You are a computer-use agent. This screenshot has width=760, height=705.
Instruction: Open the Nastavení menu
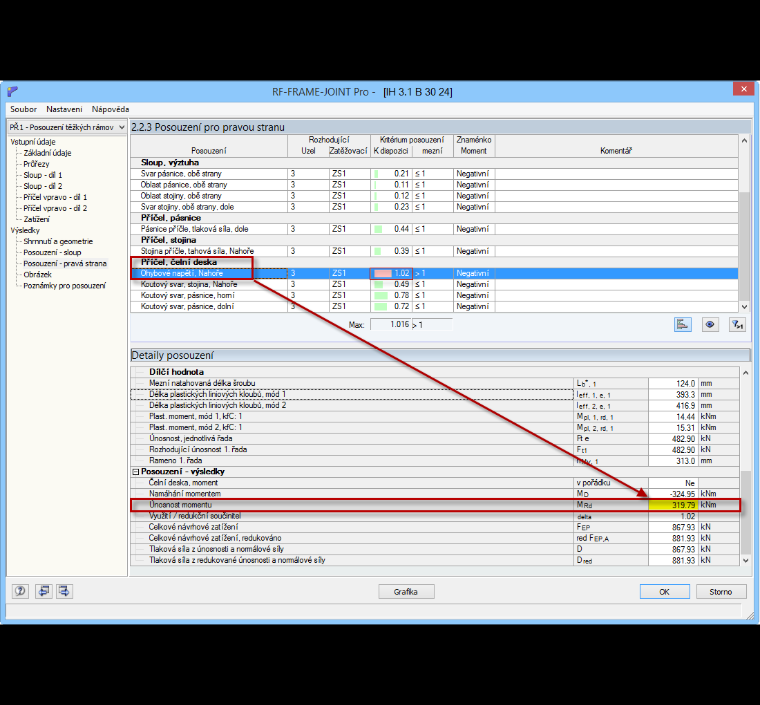point(64,109)
